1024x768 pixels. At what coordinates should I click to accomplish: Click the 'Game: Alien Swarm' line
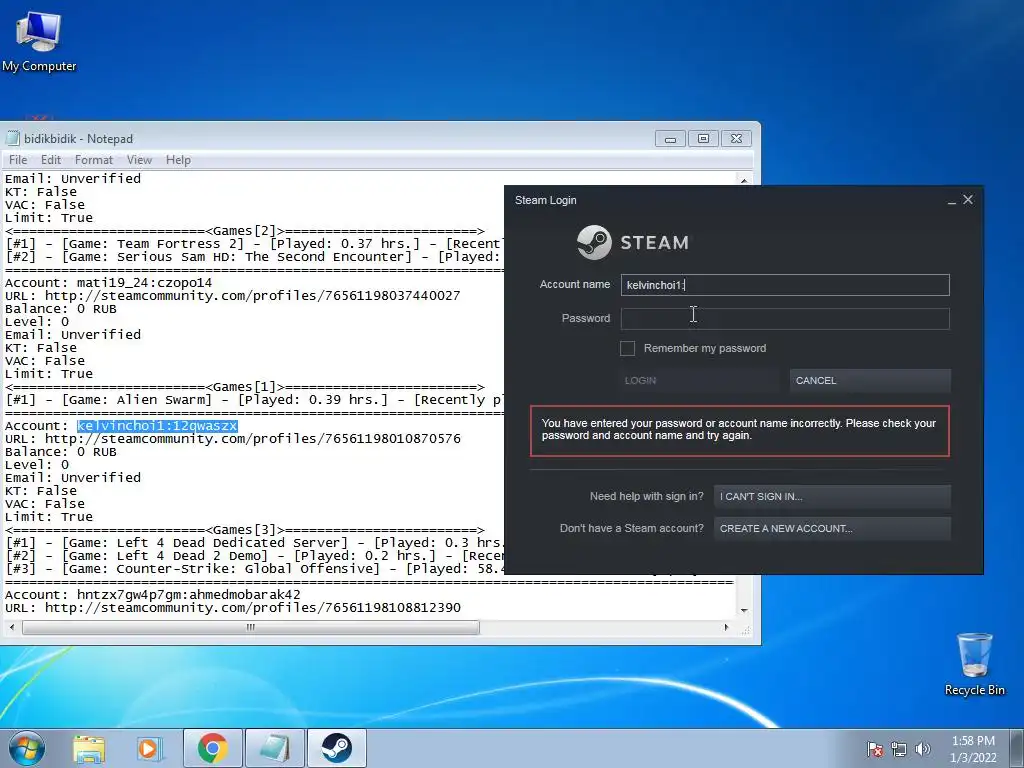coord(254,400)
